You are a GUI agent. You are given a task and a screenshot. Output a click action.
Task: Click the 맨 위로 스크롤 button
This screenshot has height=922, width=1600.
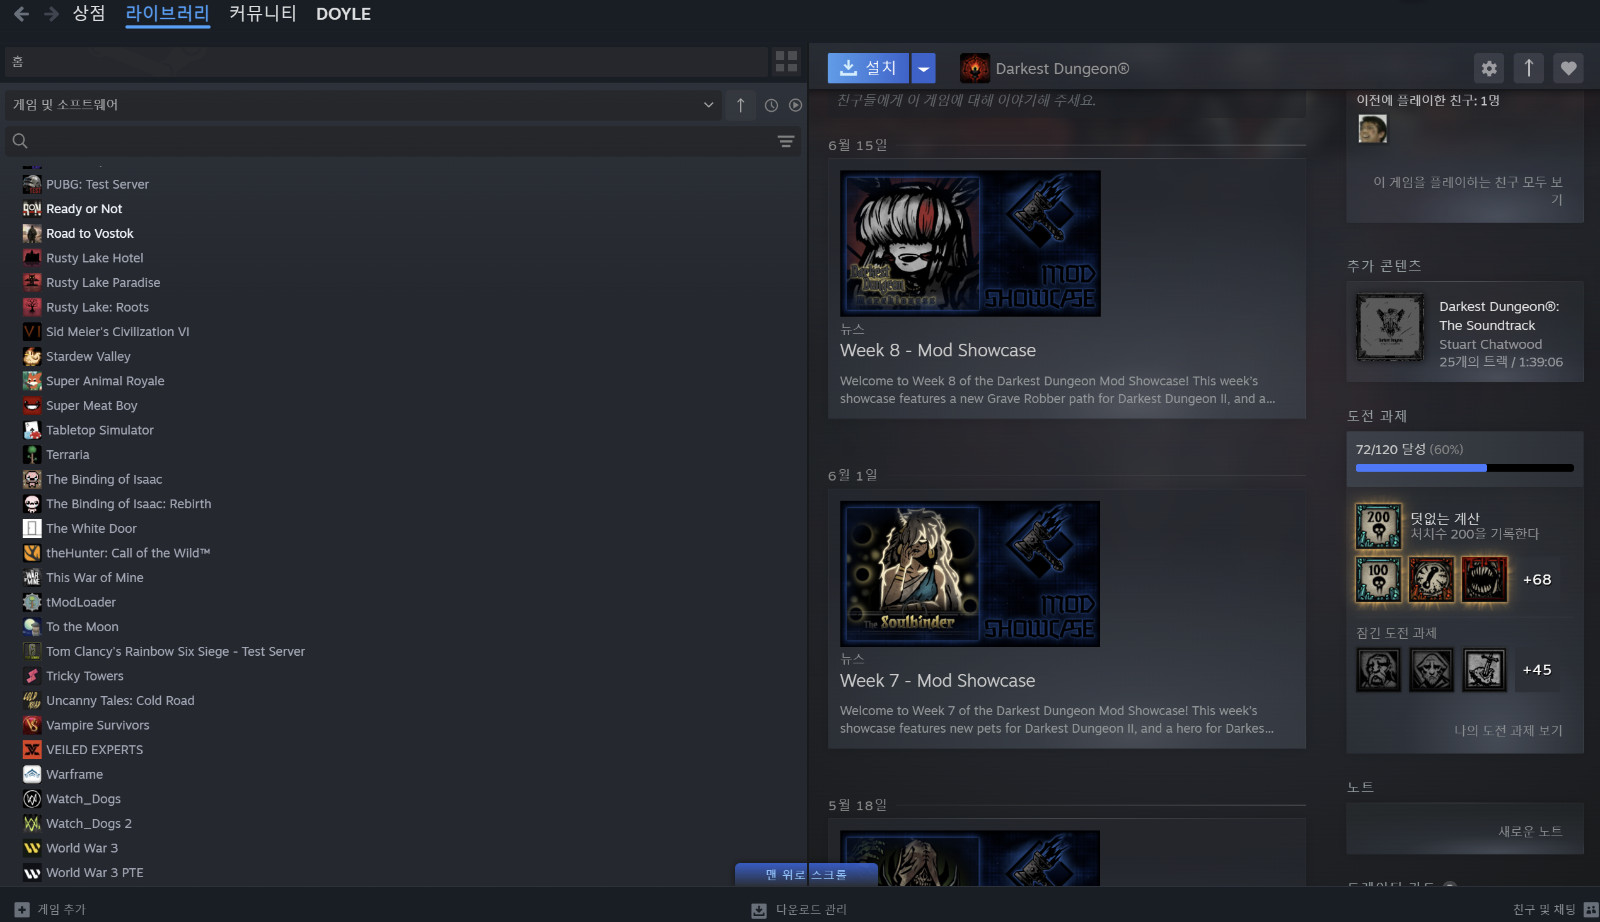806,874
